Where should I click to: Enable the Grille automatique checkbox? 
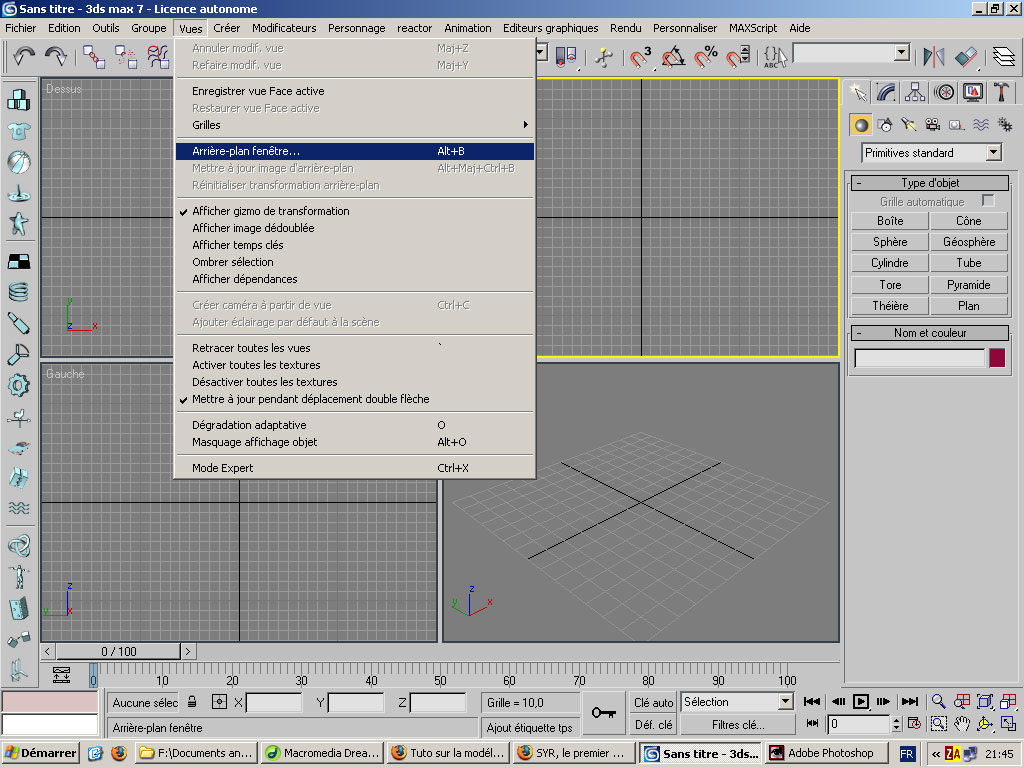pos(988,200)
